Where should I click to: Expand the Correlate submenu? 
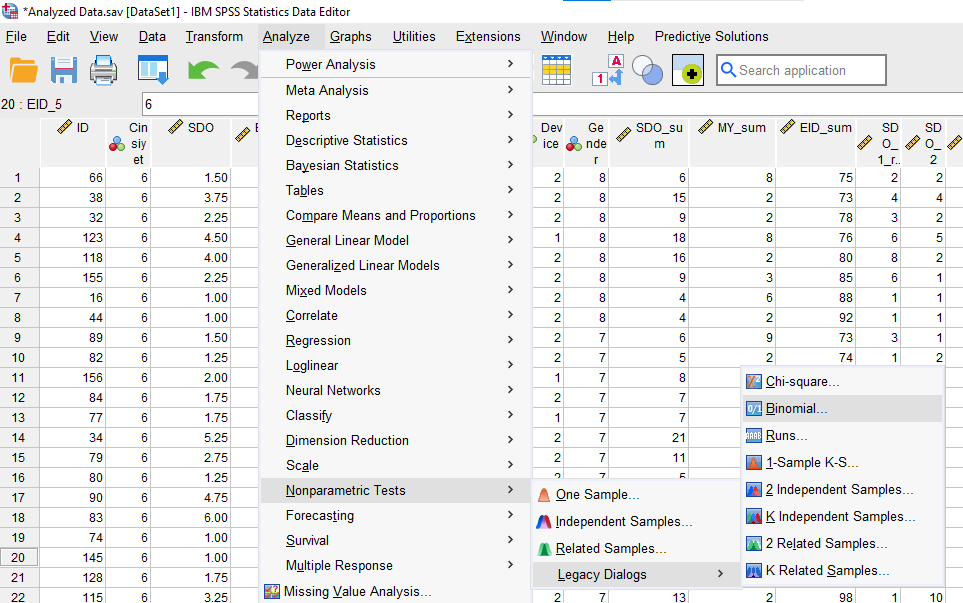(x=395, y=315)
